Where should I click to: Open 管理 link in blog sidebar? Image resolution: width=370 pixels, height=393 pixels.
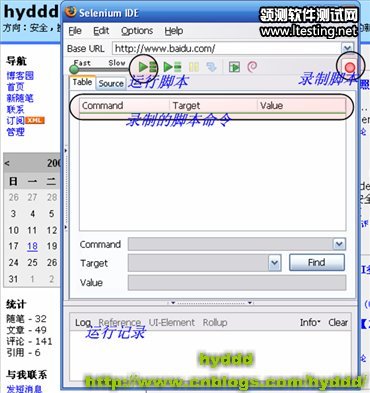pyautogui.click(x=15, y=132)
